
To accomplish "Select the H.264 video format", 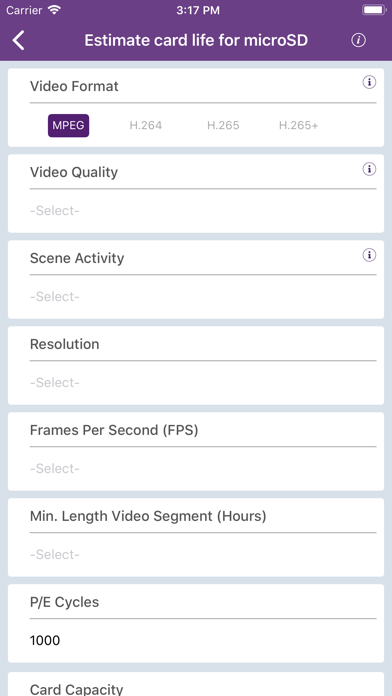I will [146, 126].
